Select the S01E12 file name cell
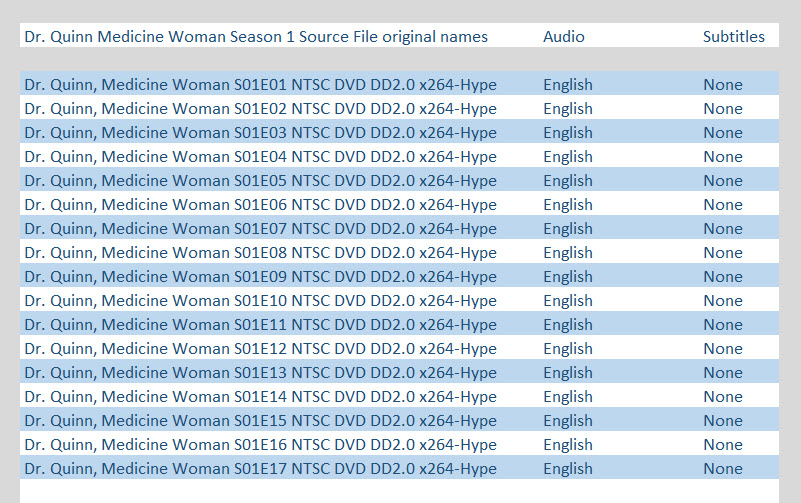801x503 pixels. [261, 349]
